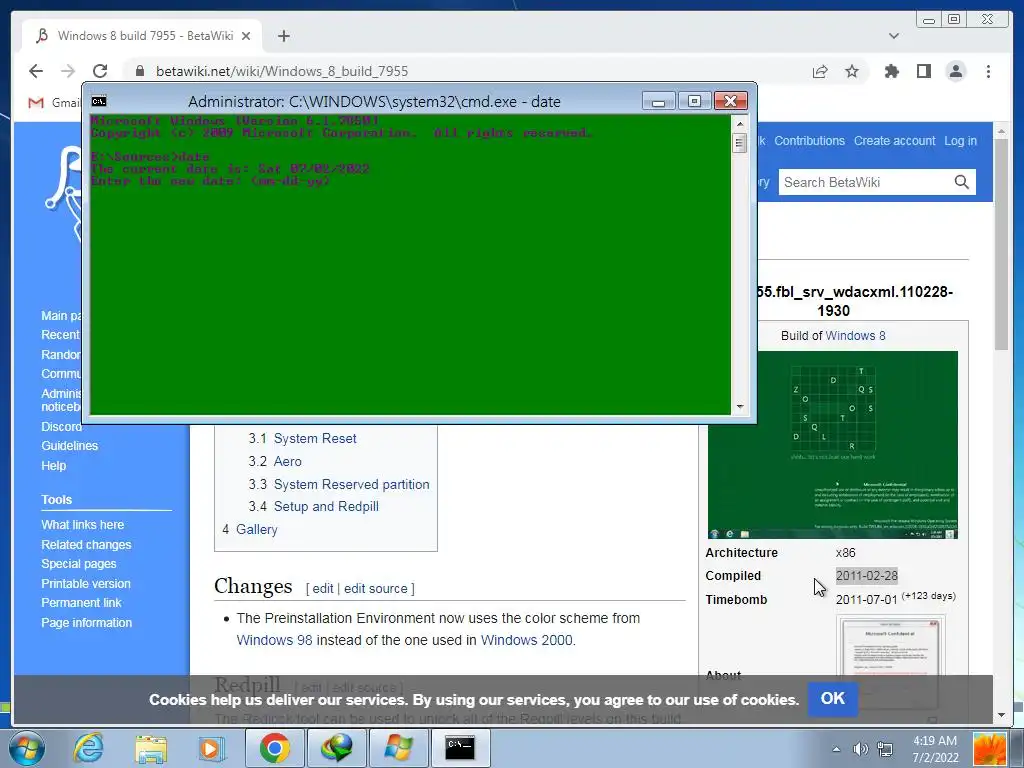Open the volume speaker tray icon
The width and height of the screenshot is (1024, 768).
(861, 749)
